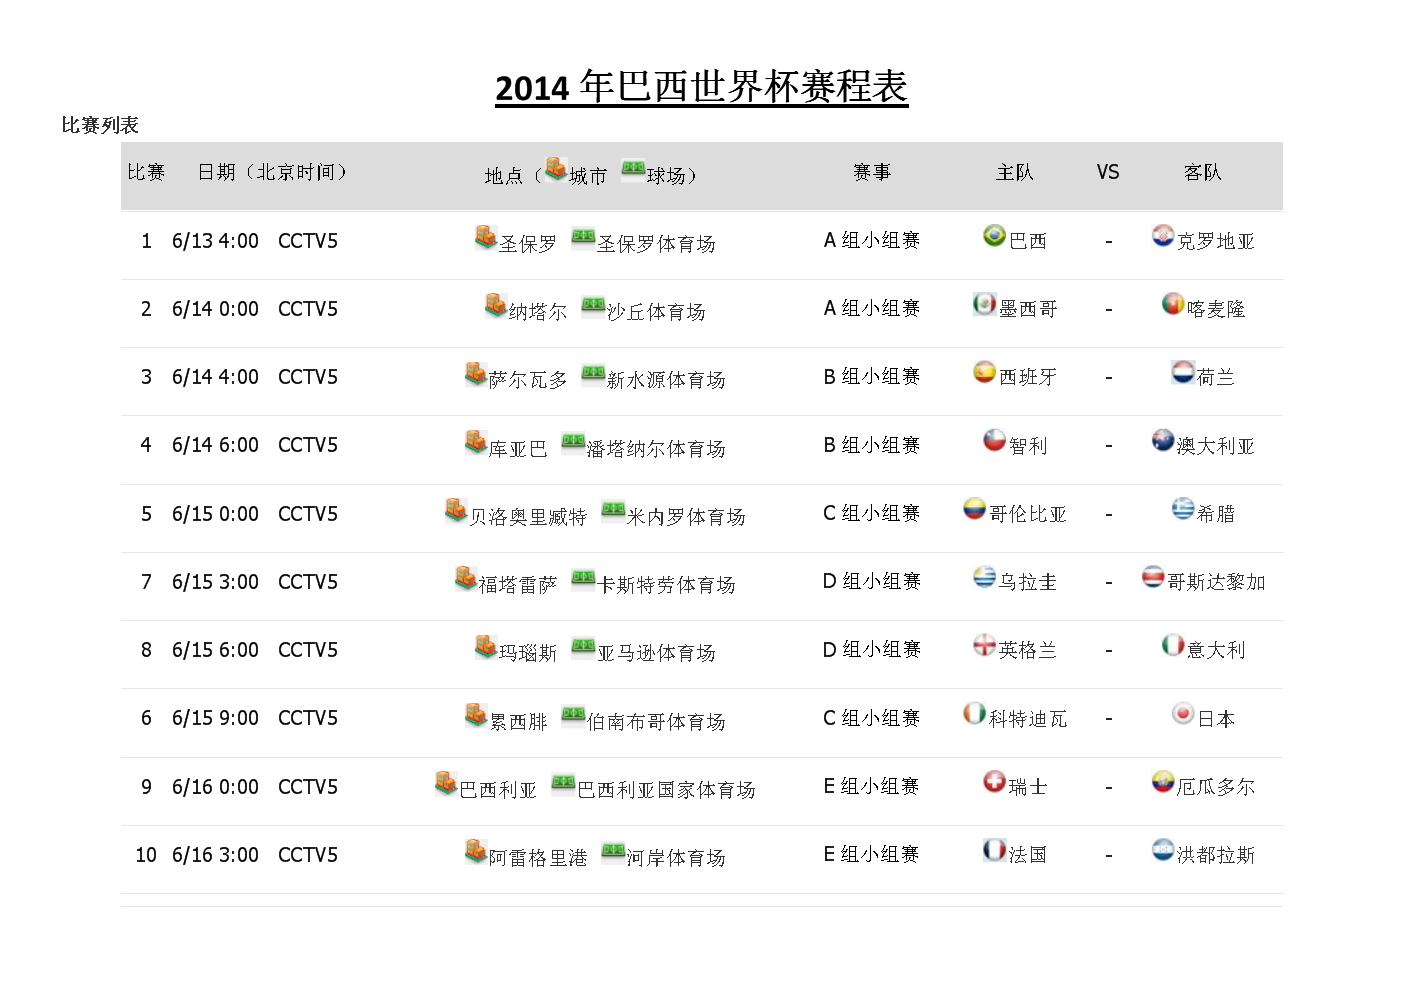Click the 比赛列表 heading
1404x993 pixels.
click(100, 125)
